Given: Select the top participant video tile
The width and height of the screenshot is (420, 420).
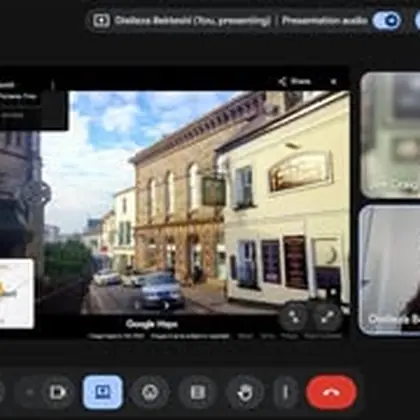Looking at the screenshot, I should (x=390, y=135).
